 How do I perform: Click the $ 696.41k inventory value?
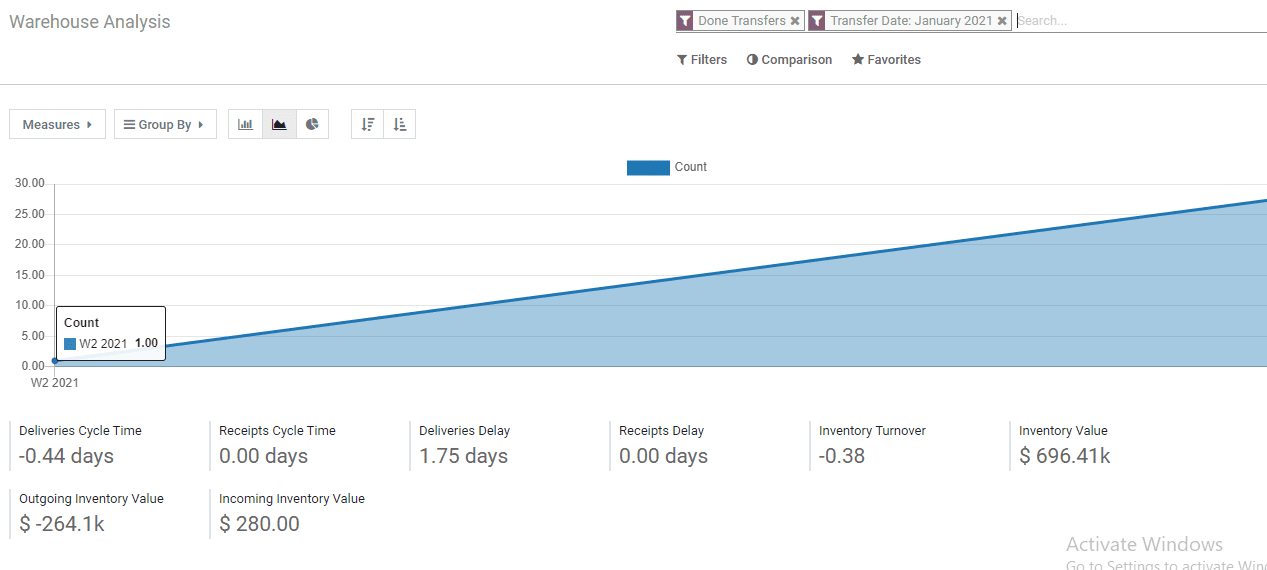1065,456
